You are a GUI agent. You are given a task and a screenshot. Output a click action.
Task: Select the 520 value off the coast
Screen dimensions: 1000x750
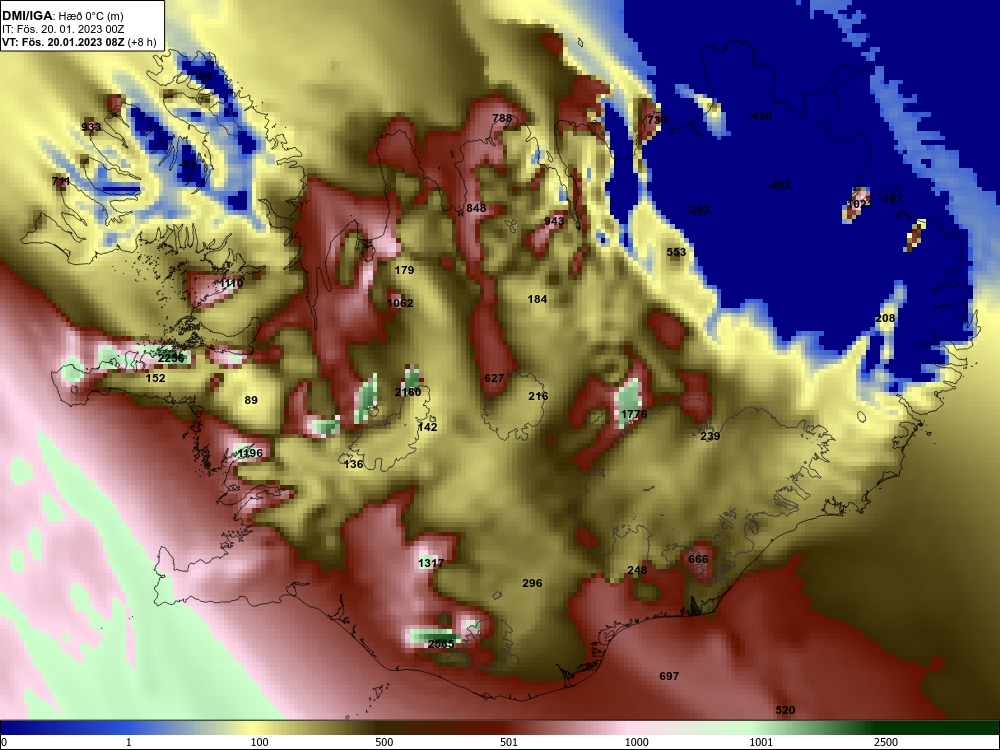tap(785, 710)
